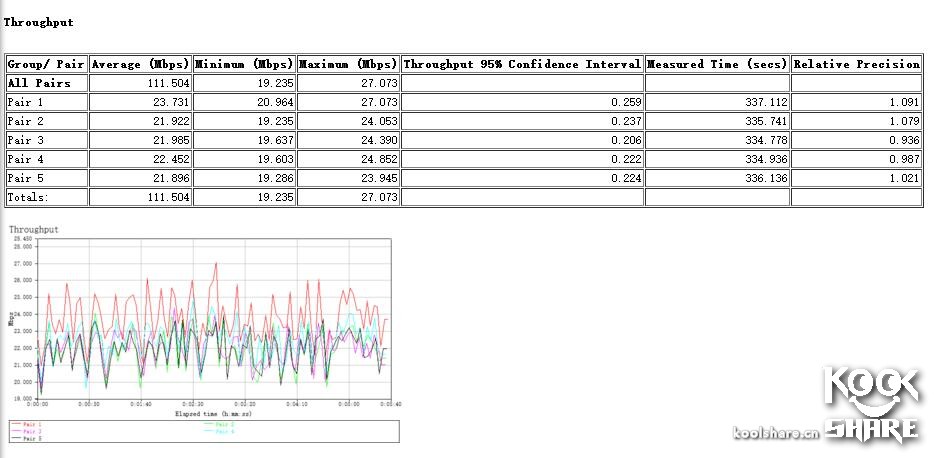Click the Maximum (Mbps) column header
The width and height of the screenshot is (935, 458).
[x=348, y=64]
